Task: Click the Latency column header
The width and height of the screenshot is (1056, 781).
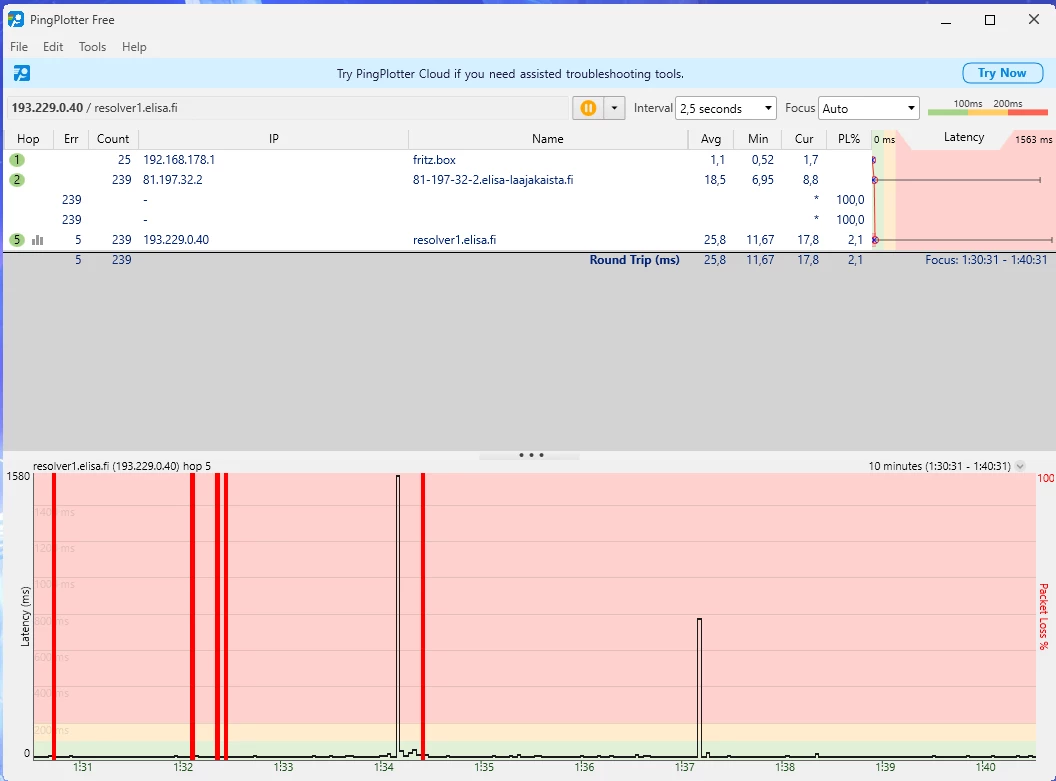Action: [x=964, y=137]
